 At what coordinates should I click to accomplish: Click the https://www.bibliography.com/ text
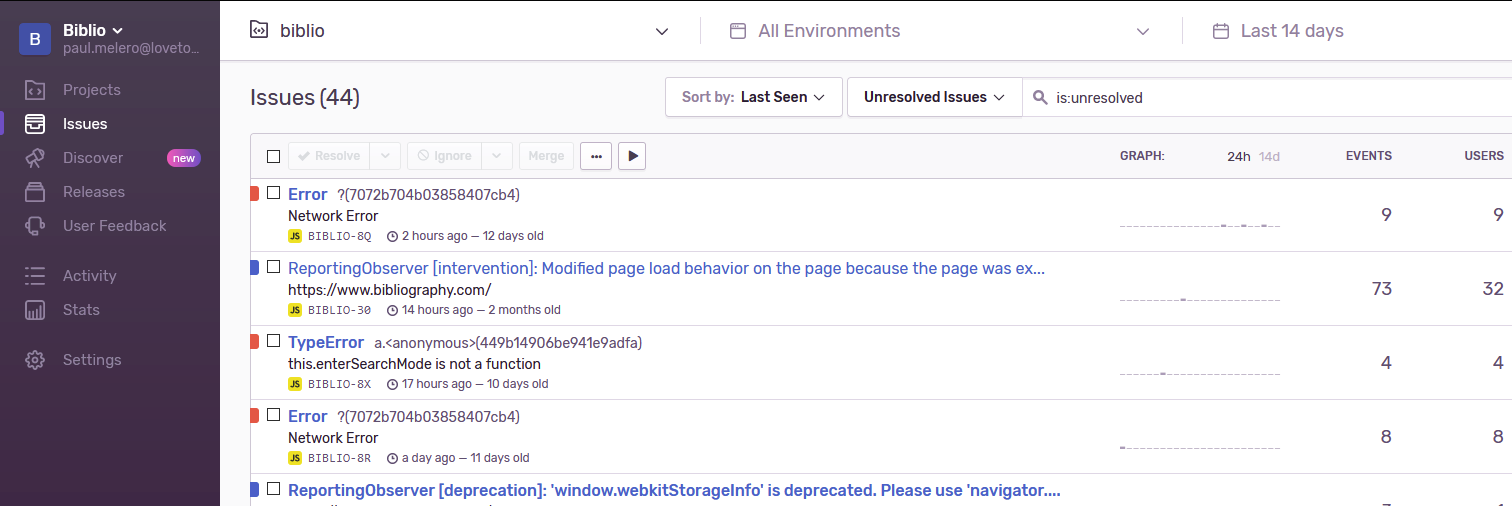click(x=390, y=290)
